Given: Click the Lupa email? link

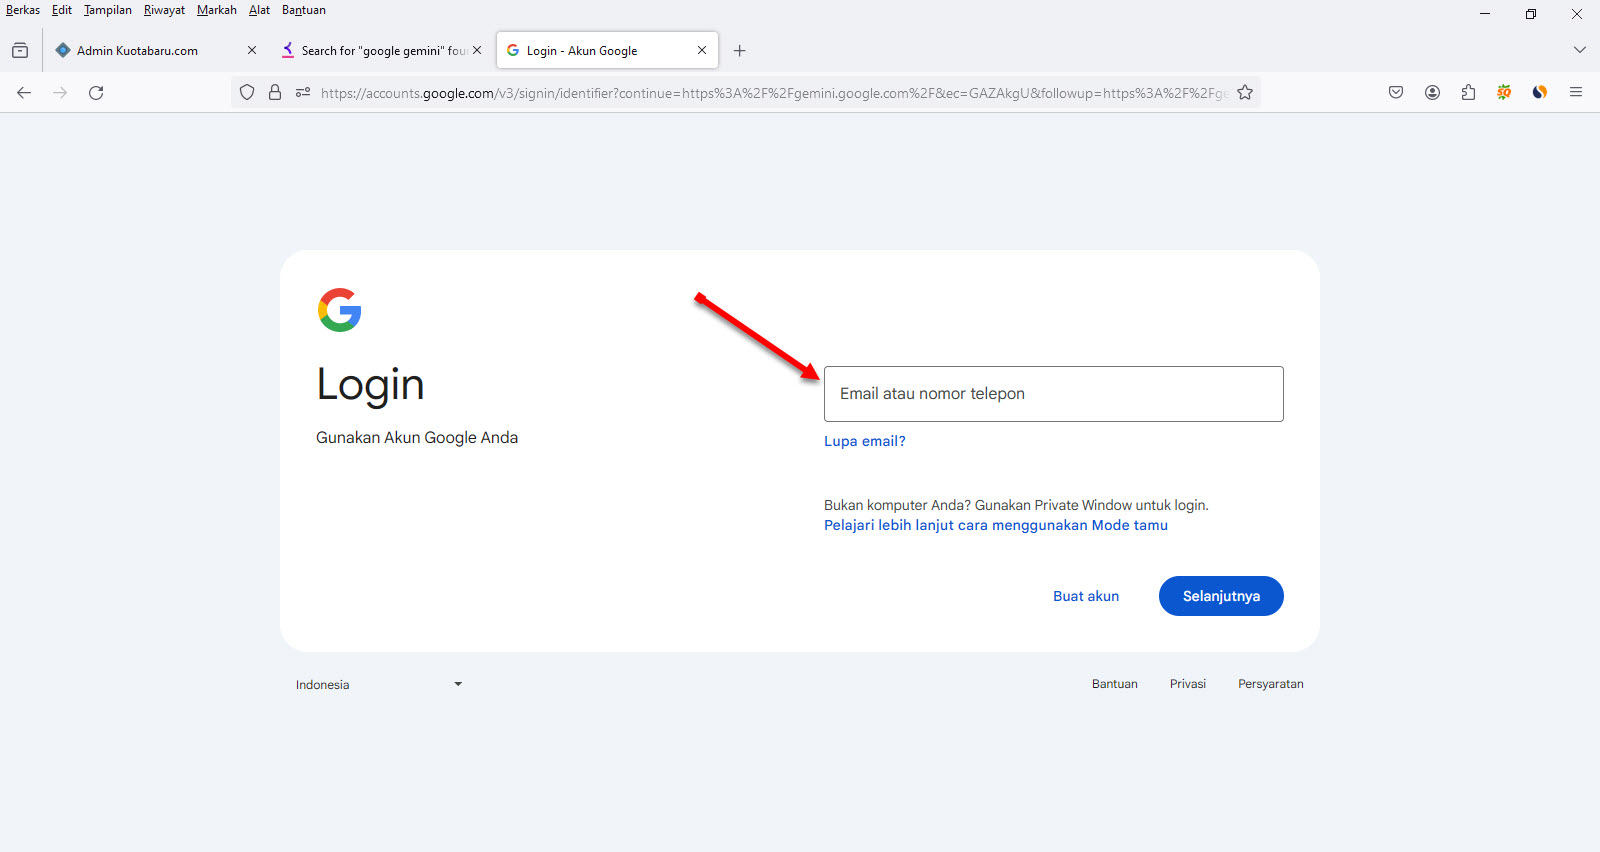Looking at the screenshot, I should point(864,441).
